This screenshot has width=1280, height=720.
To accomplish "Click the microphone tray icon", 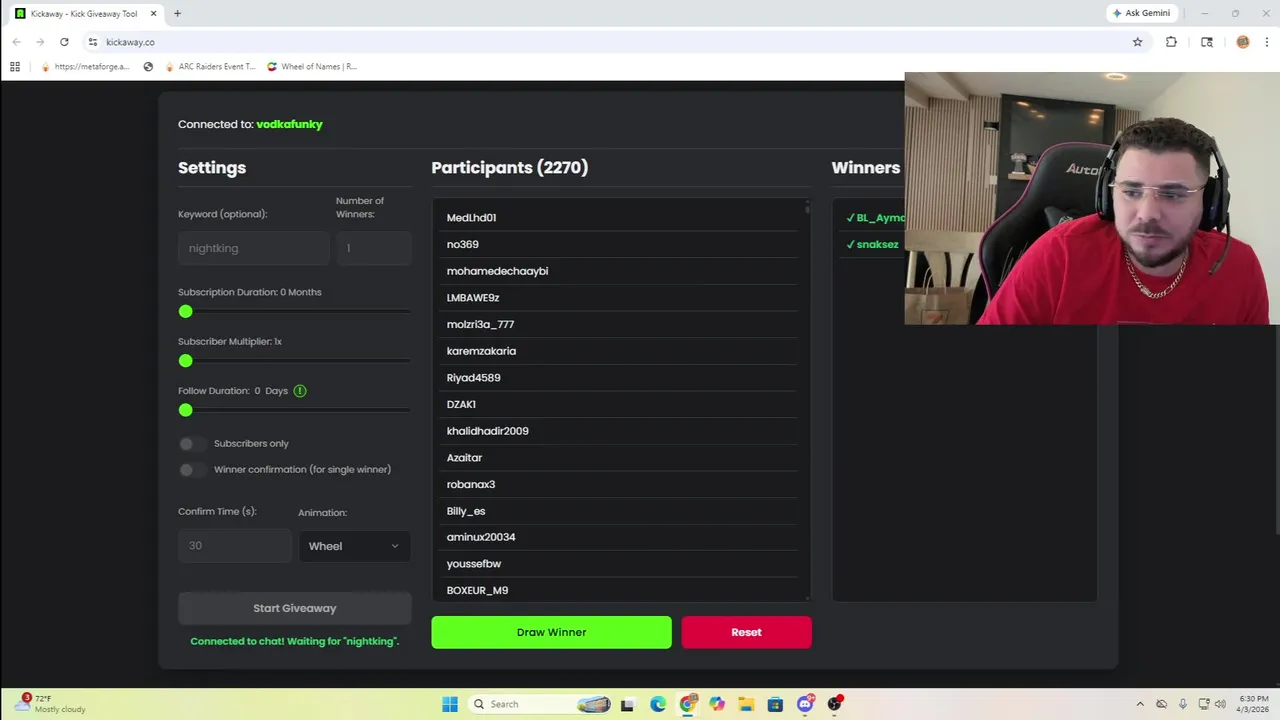I will tap(1182, 704).
